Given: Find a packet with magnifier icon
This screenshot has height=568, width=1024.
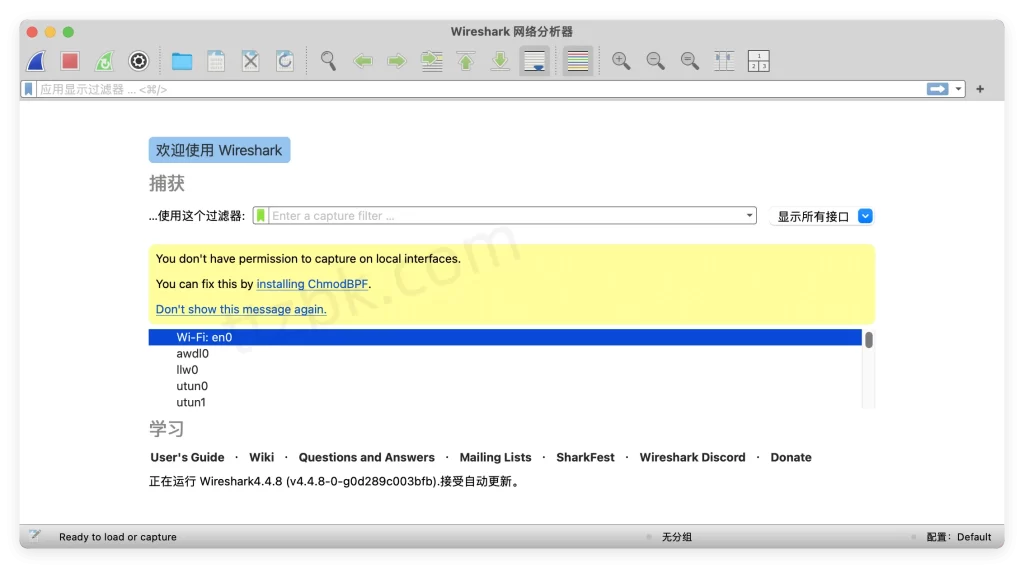Looking at the screenshot, I should point(328,61).
